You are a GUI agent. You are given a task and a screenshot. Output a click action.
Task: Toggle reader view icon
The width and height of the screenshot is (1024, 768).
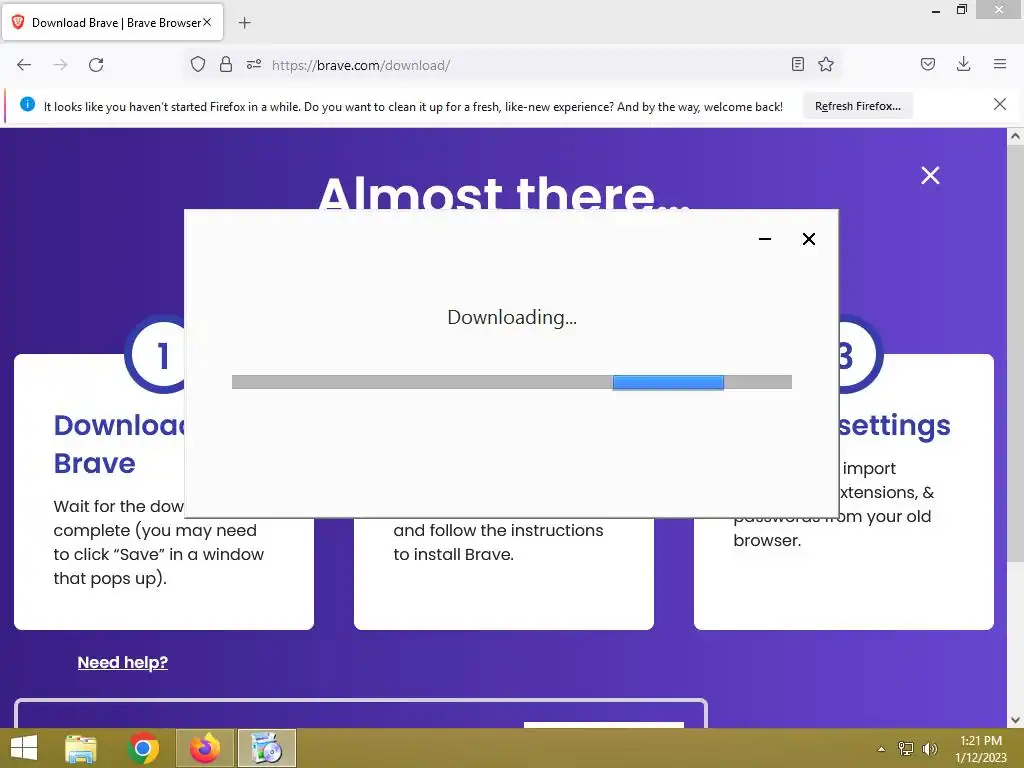797,64
